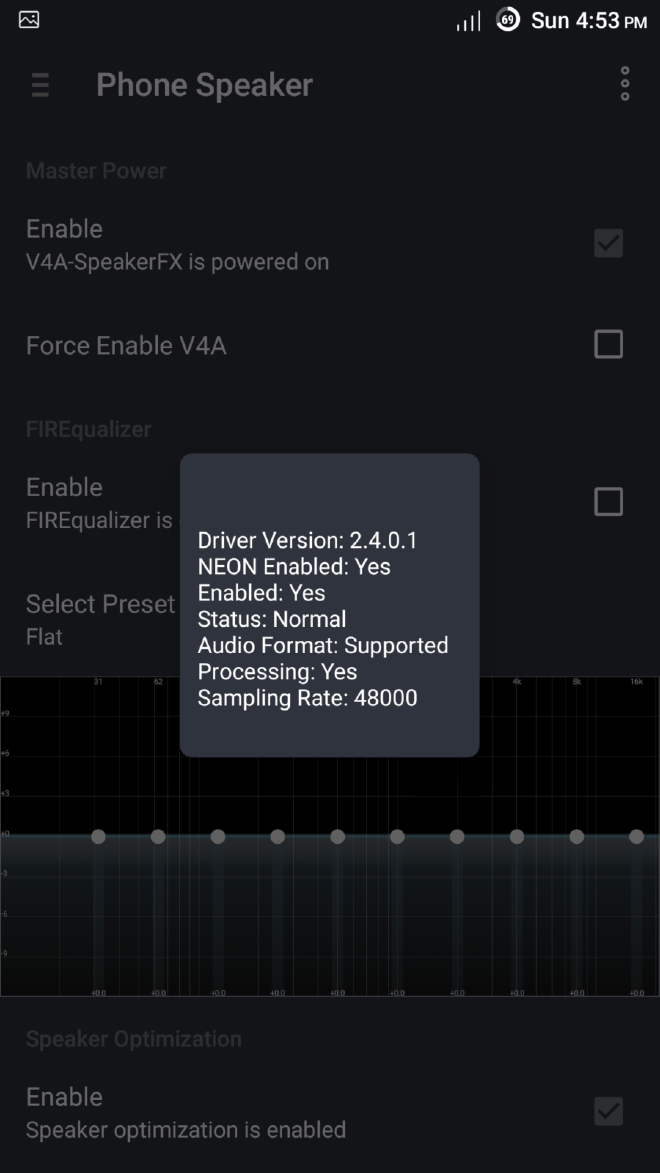This screenshot has height=1173, width=660.
Task: Tap the signal strength indicator
Action: pos(466,20)
